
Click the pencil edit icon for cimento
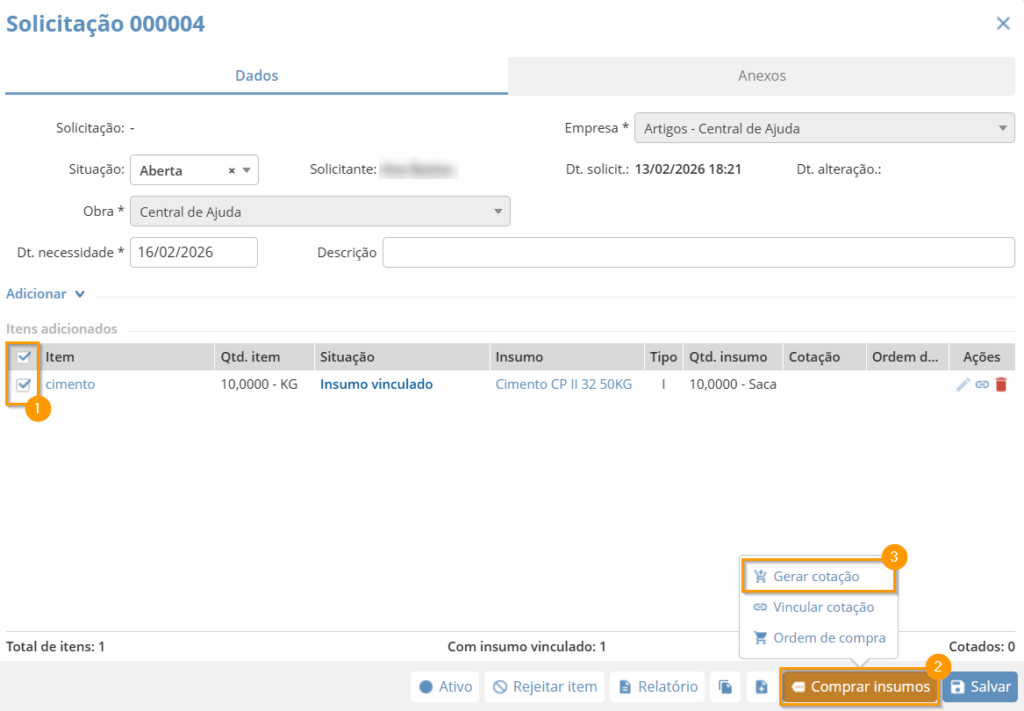tap(963, 384)
